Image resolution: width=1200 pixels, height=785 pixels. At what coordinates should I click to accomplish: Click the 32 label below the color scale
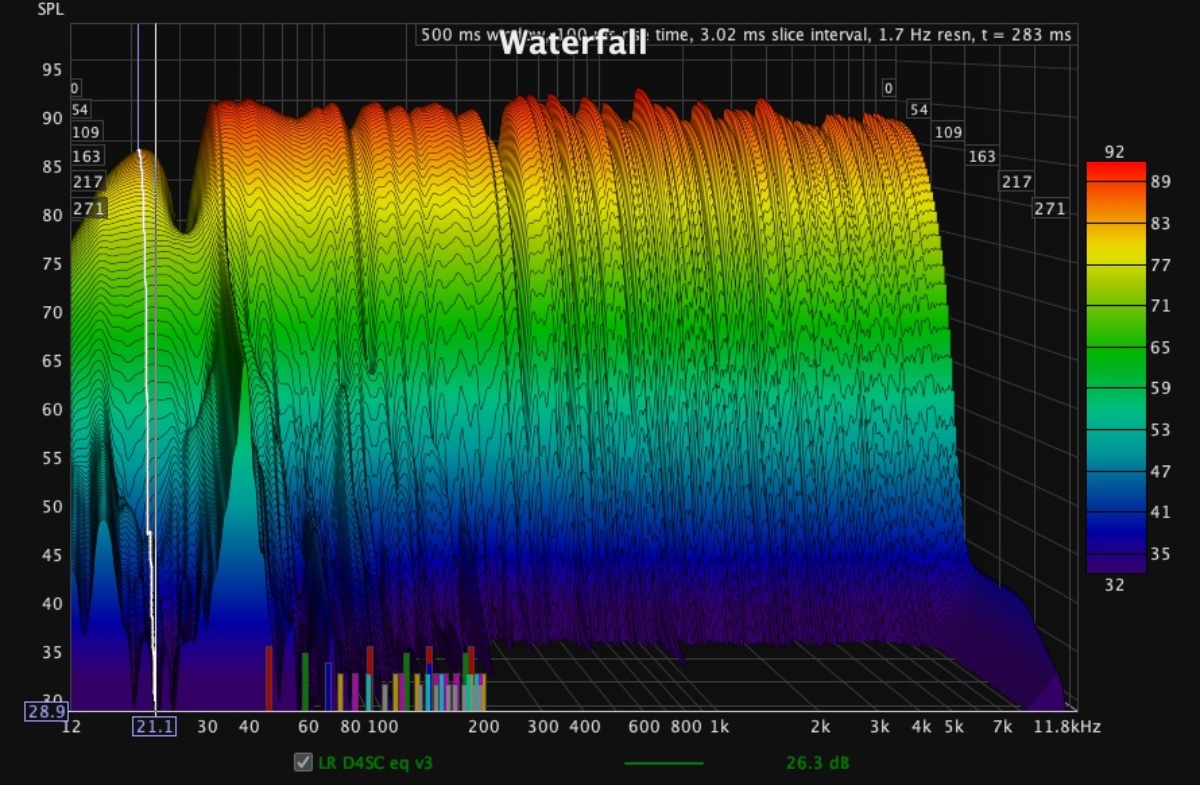coord(1114,585)
